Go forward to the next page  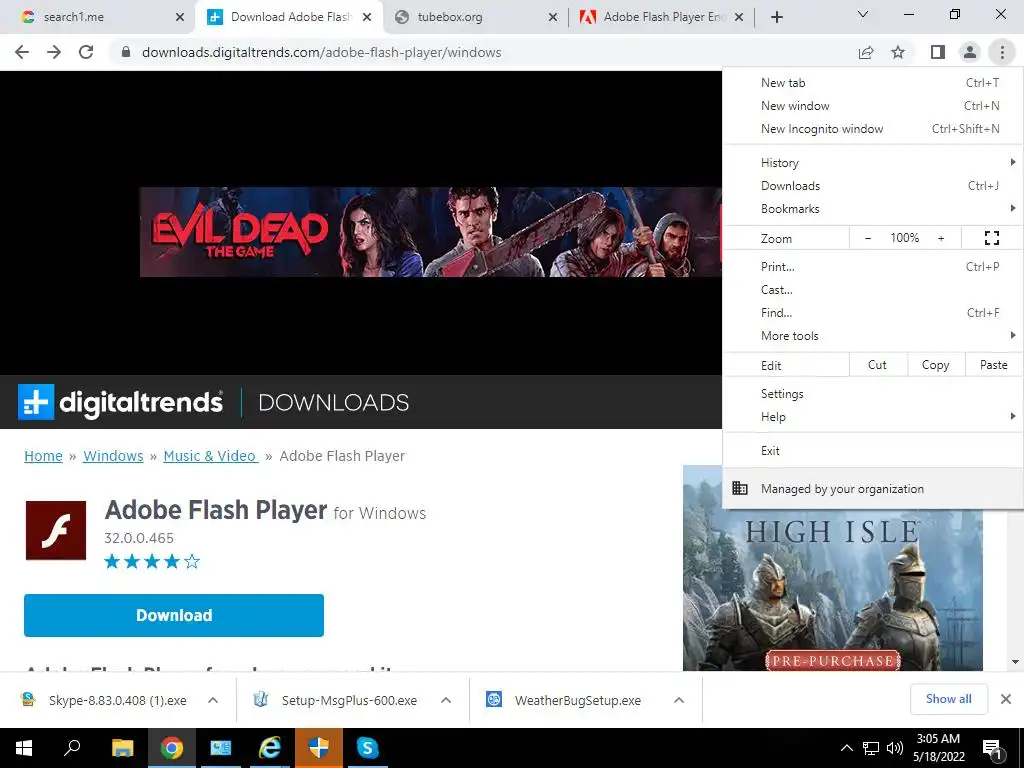coord(54,52)
